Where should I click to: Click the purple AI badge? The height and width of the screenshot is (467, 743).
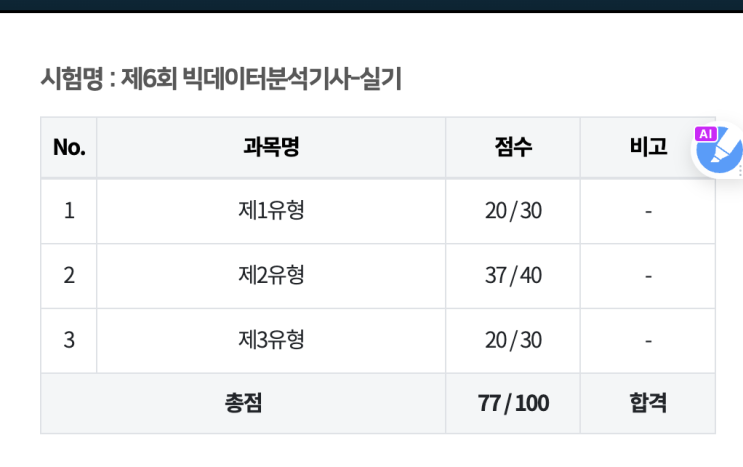(x=706, y=134)
